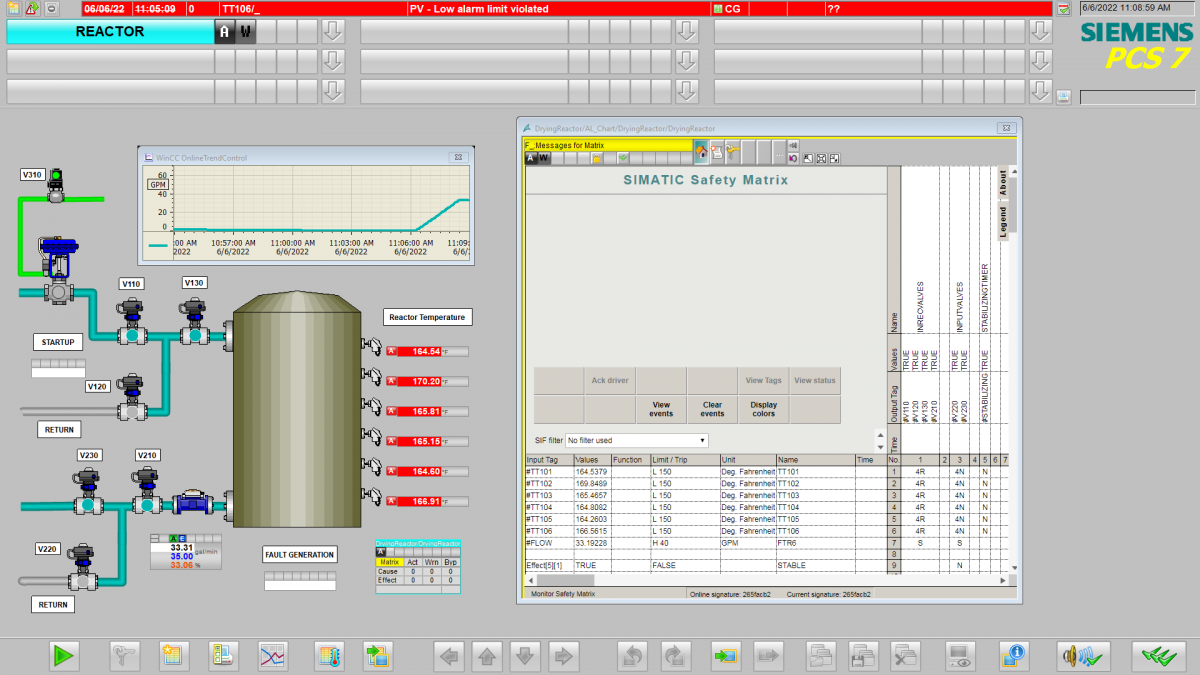Screen dimensions: 1200x675
Task: Select the #FLOW input tag cell
Action: click(549, 543)
